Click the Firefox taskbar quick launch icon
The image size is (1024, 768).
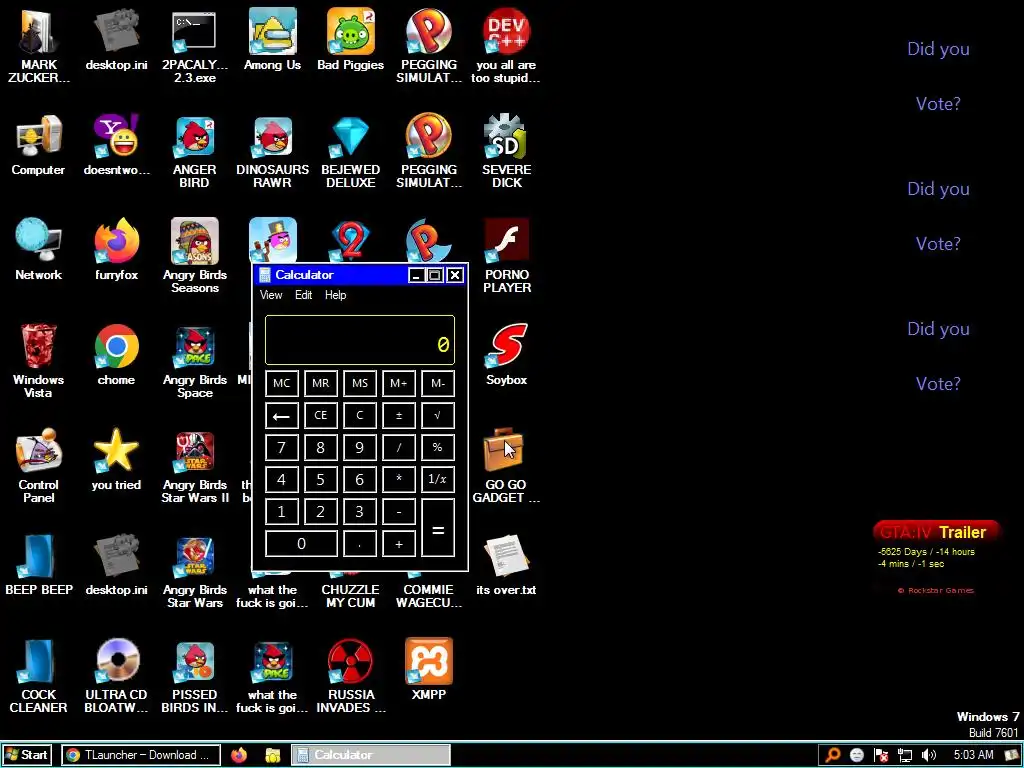(239, 756)
